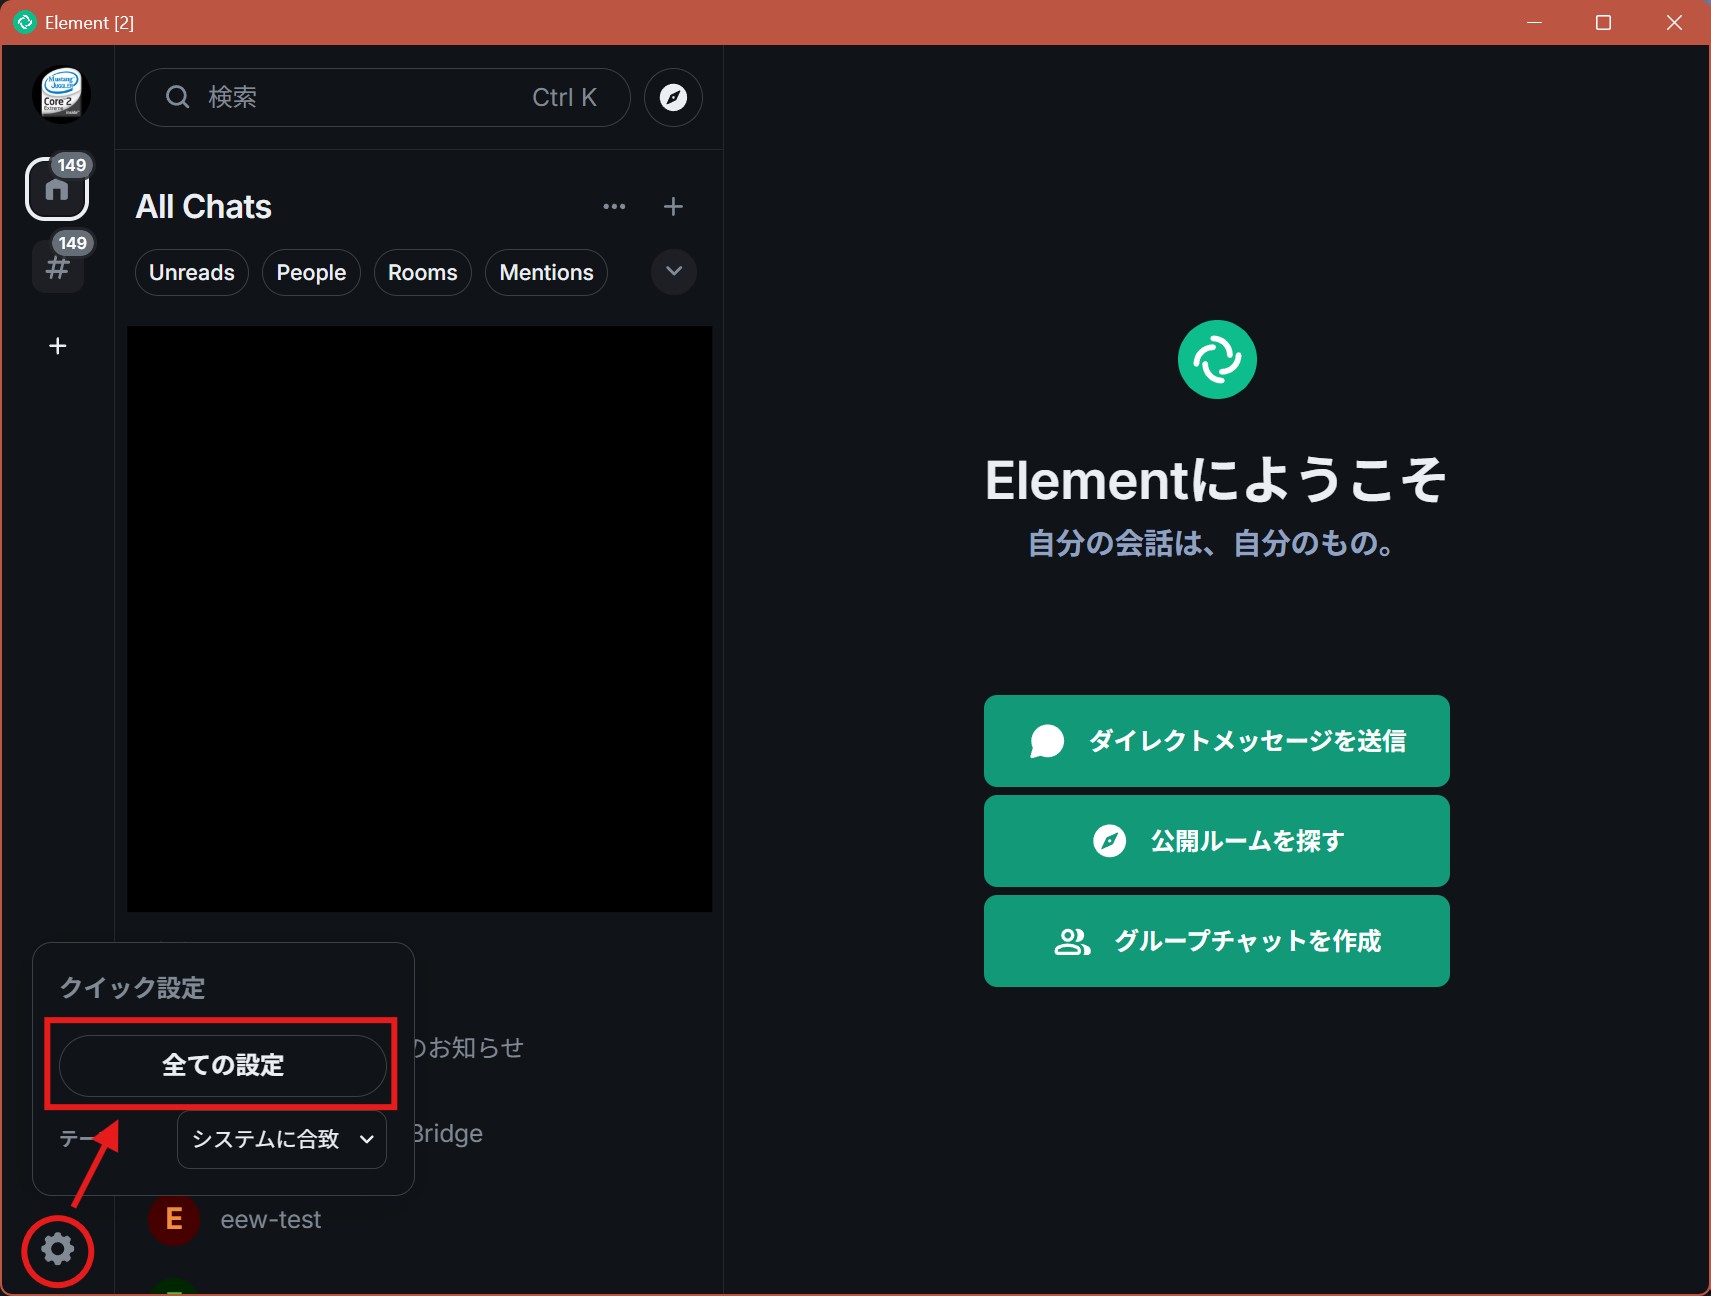
Task: Open the eew-test room
Action: point(420,1219)
